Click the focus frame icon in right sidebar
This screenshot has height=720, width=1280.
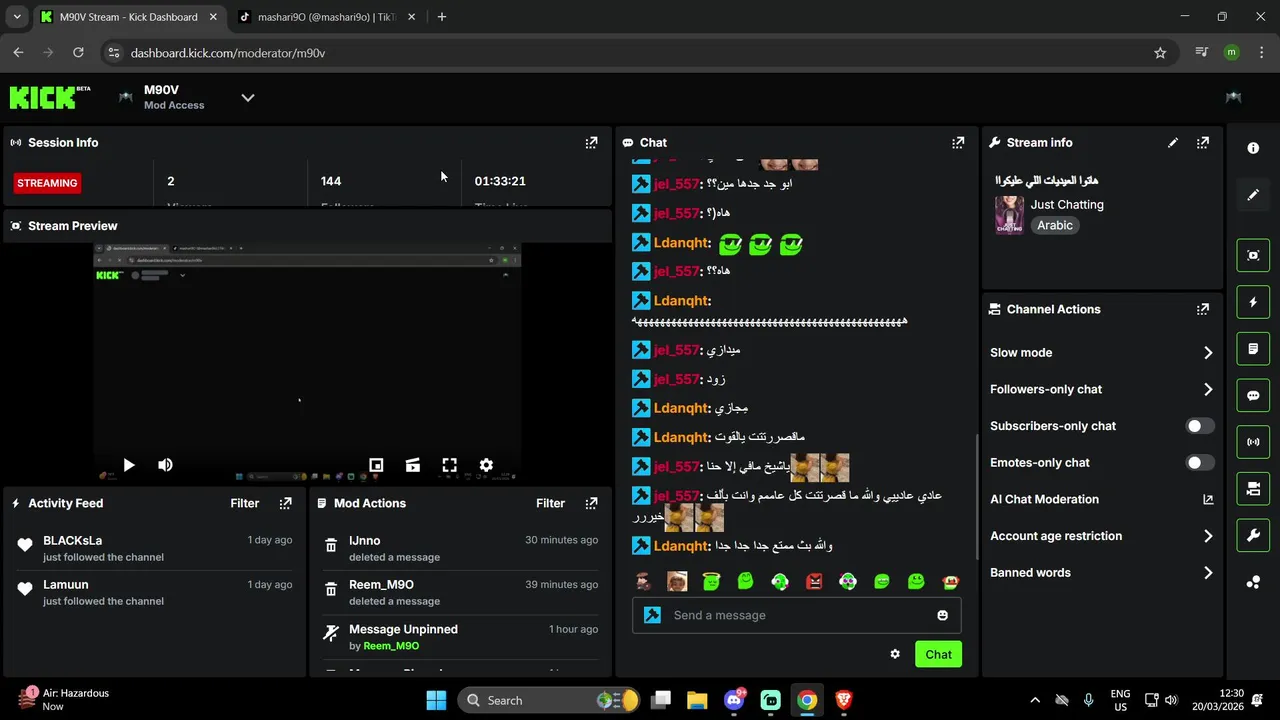[1253, 255]
